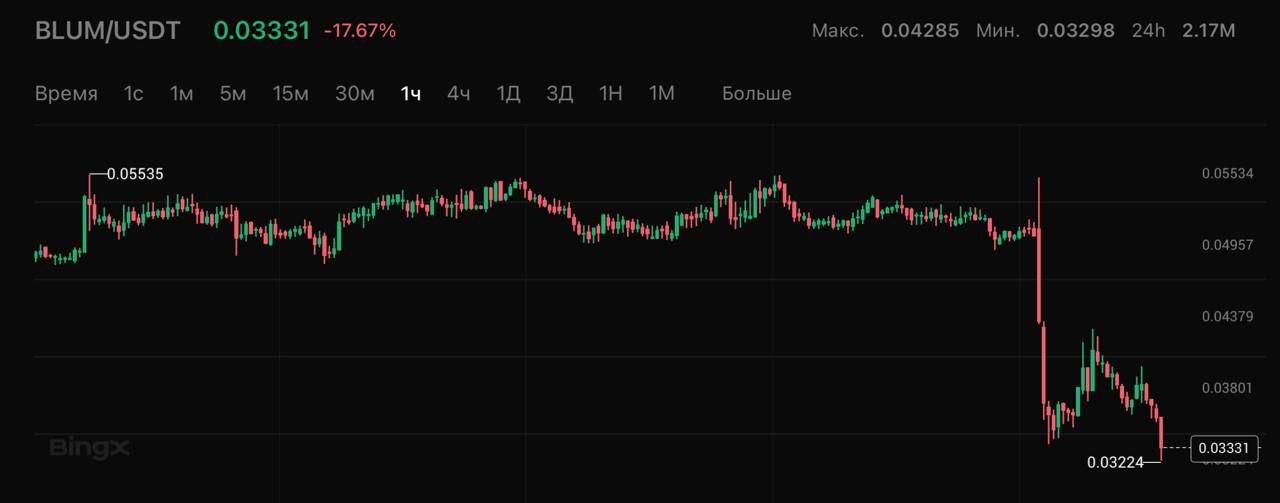
Task: Click the 0.03331 price tag on axis
Action: [1222, 448]
